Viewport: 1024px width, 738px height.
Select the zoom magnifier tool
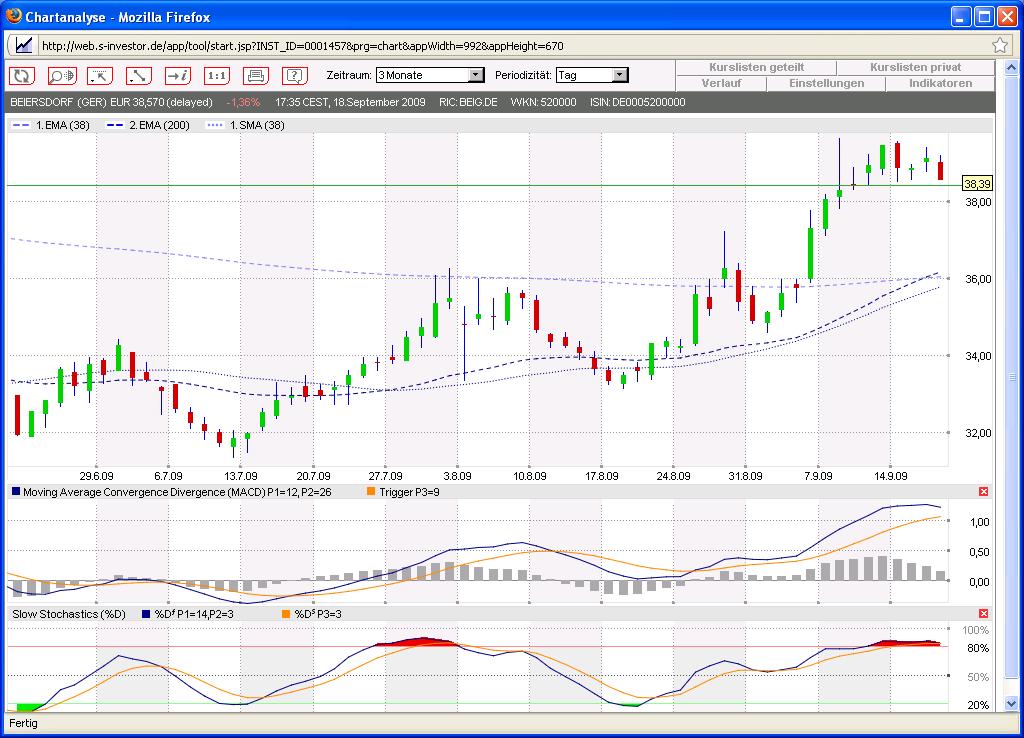[61, 75]
